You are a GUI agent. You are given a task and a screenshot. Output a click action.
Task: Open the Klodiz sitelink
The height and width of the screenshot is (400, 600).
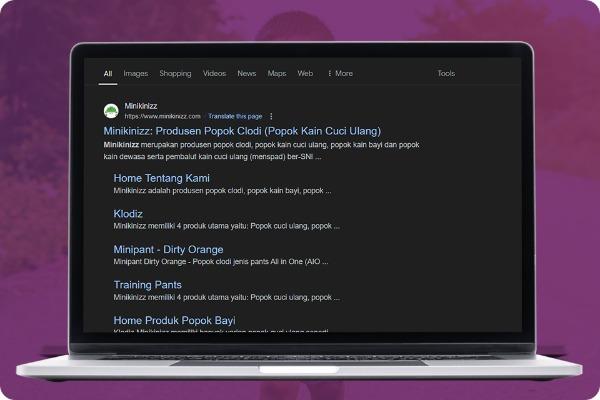tap(128, 214)
